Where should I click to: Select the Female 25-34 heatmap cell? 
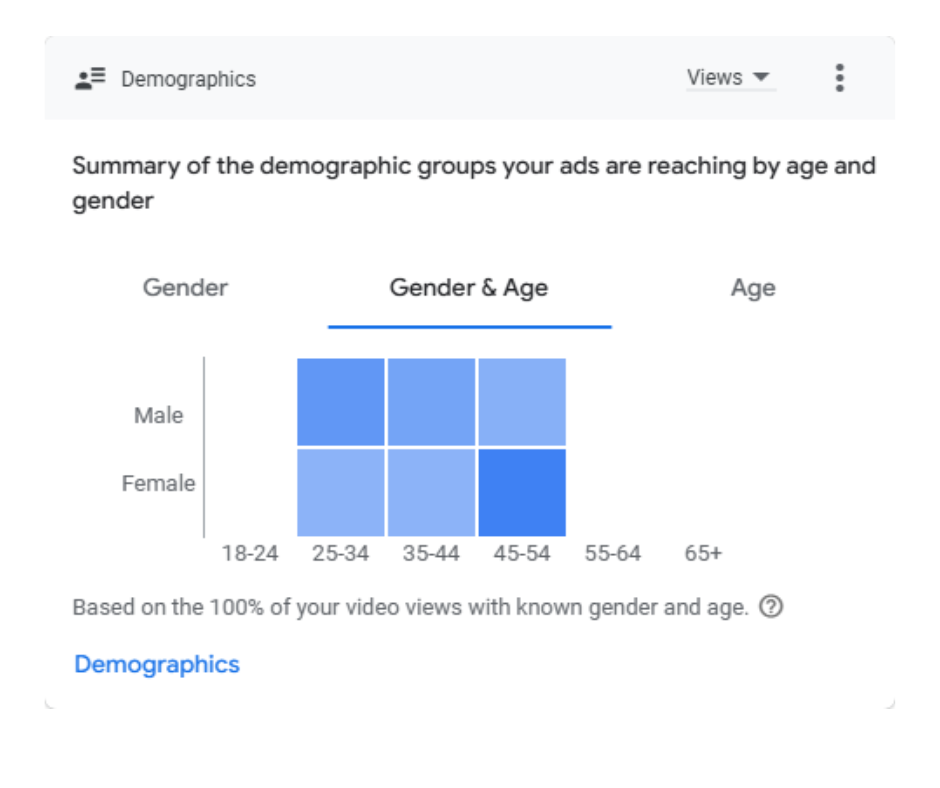(341, 492)
